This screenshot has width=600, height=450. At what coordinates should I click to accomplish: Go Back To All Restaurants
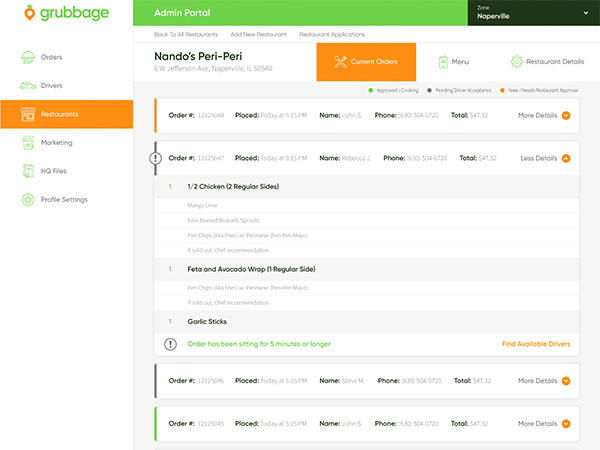[x=186, y=34]
